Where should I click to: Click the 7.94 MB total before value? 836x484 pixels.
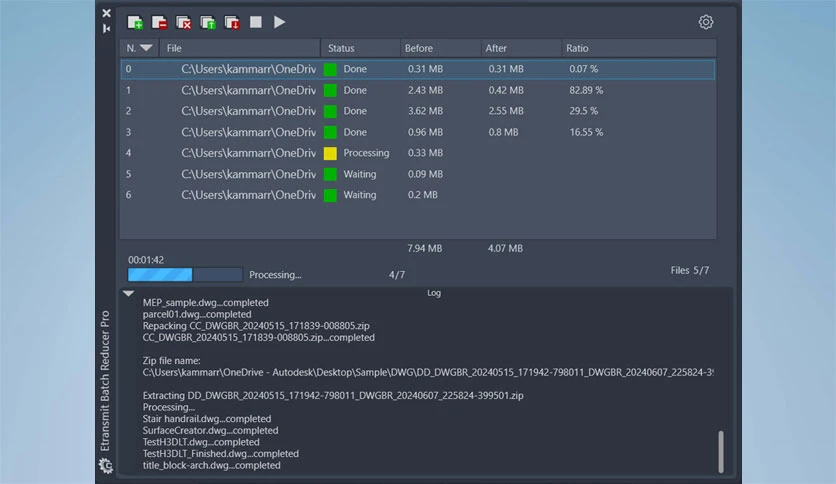coord(424,248)
